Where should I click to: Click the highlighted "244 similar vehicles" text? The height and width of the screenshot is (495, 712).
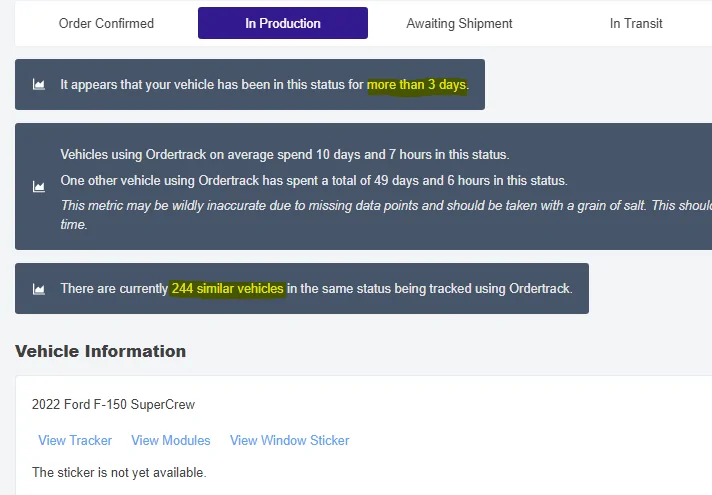(228, 289)
